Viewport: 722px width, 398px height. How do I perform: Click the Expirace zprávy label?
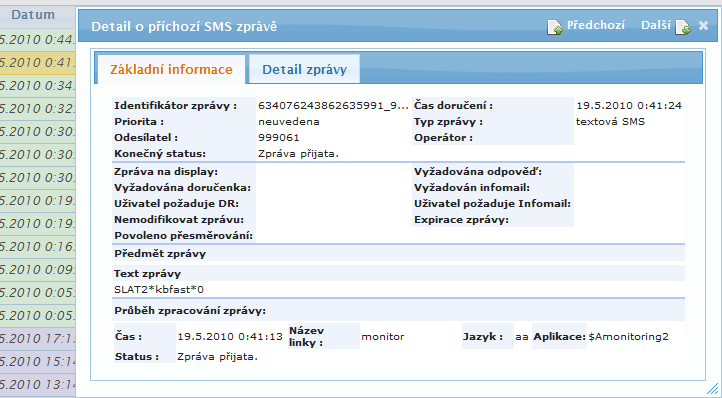(x=461, y=220)
